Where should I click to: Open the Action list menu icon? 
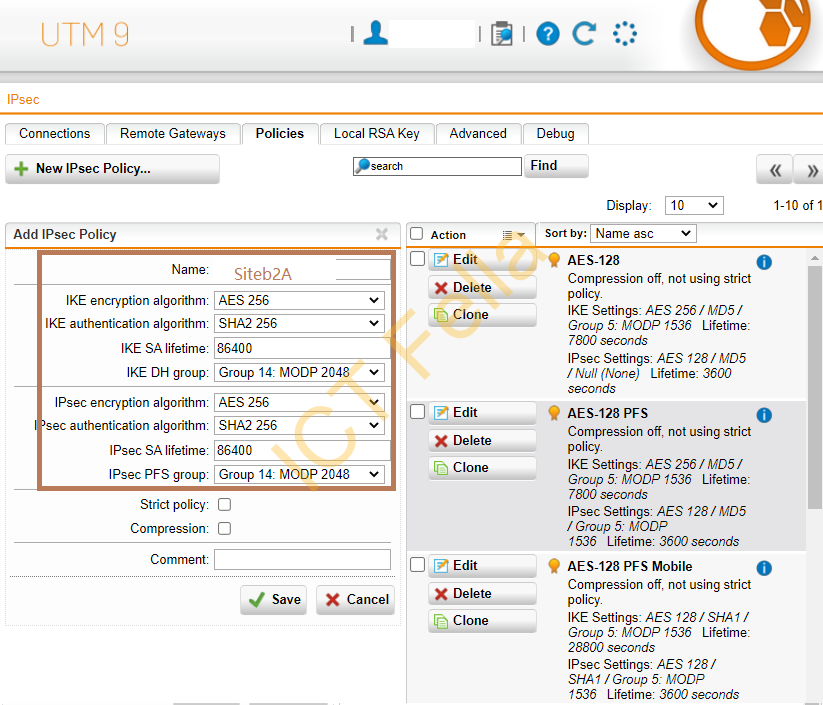click(513, 235)
